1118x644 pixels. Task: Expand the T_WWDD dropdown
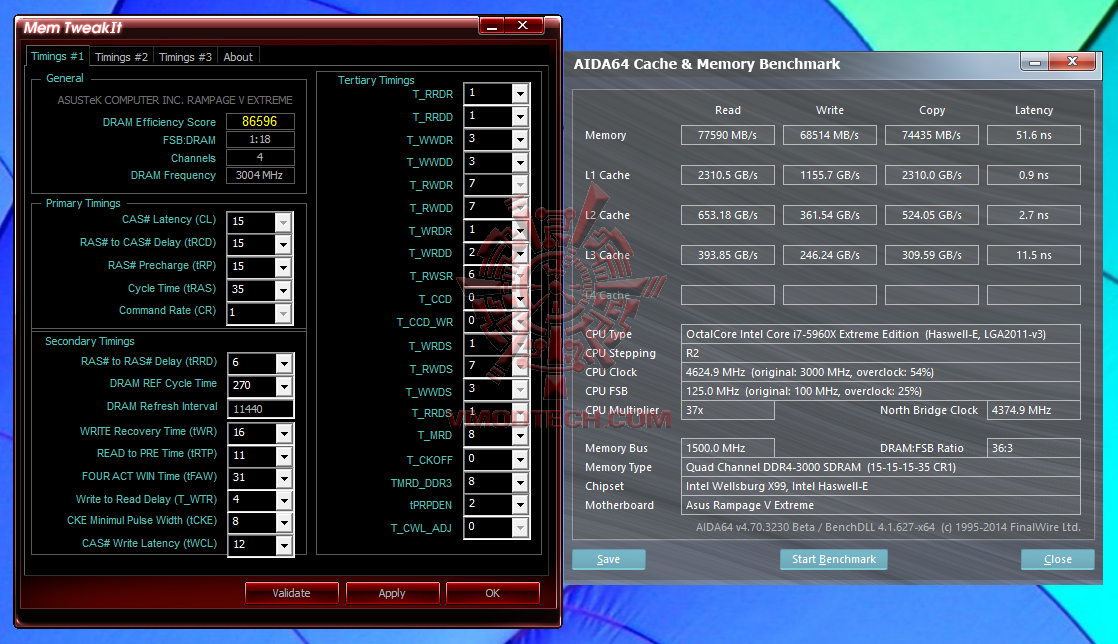520,162
